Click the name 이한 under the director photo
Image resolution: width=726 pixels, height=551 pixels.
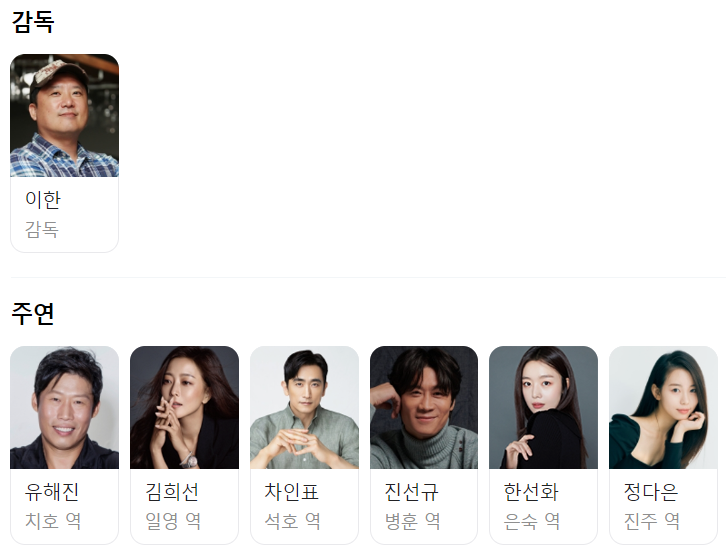click(x=43, y=200)
